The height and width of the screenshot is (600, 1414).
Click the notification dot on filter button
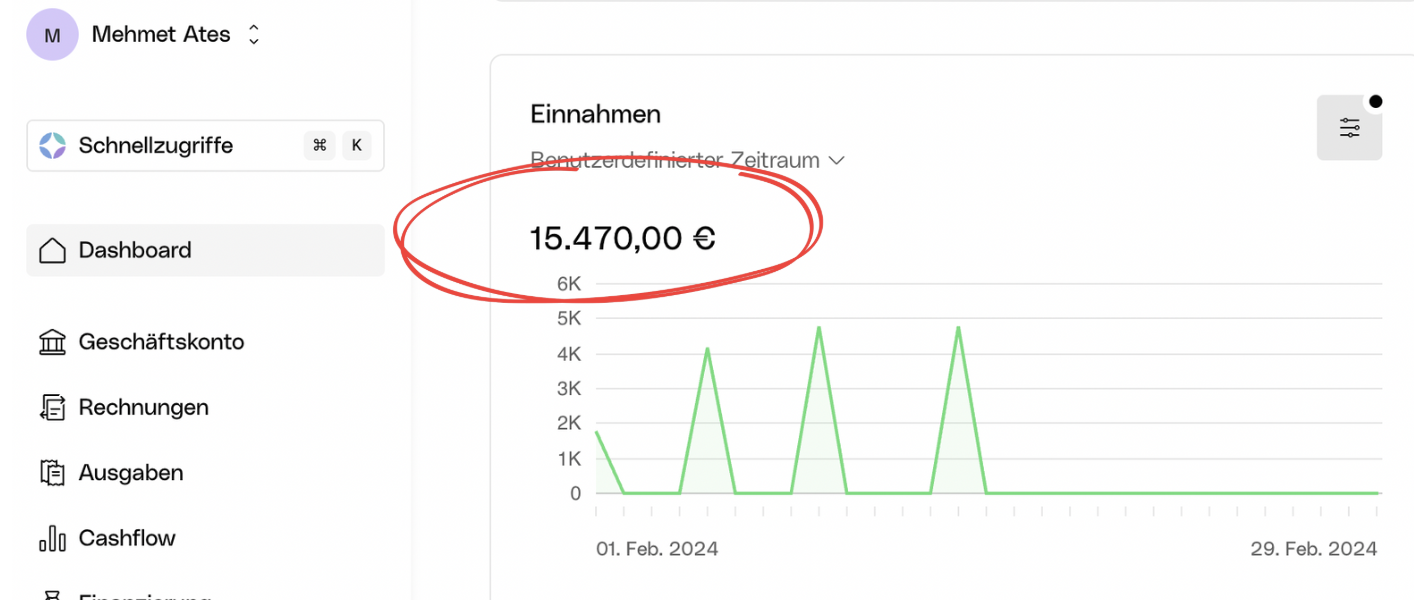(x=1377, y=100)
